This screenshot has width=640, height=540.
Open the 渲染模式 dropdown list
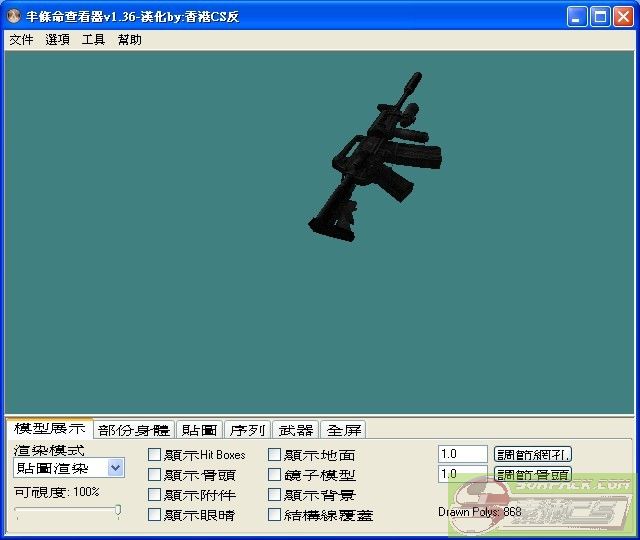[116, 468]
